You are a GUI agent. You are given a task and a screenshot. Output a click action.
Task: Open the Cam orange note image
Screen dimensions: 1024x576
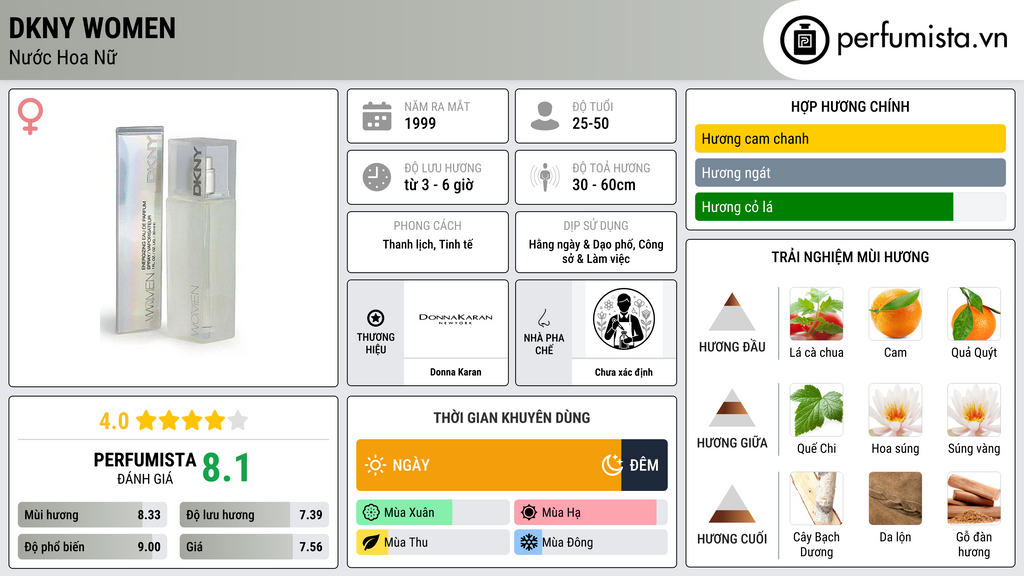point(895,314)
